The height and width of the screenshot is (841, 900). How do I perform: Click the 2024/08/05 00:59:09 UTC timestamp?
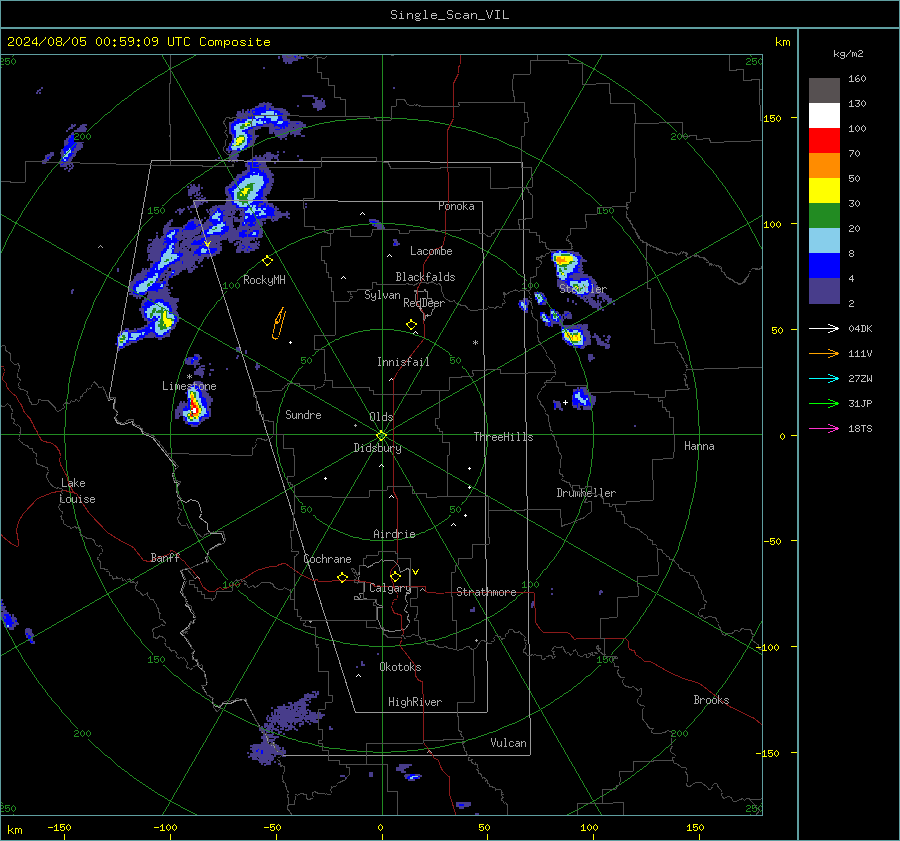[138, 42]
